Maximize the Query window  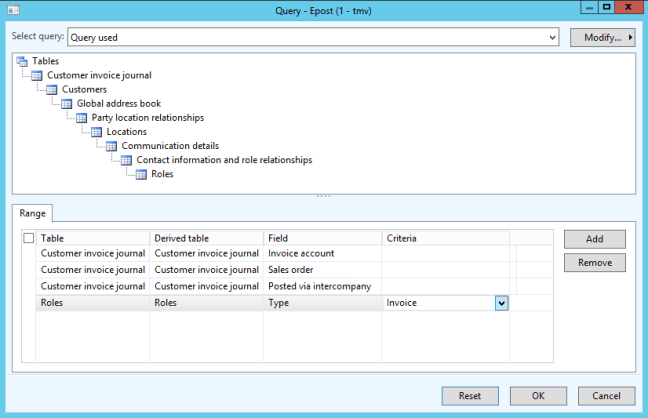click(x=606, y=7)
